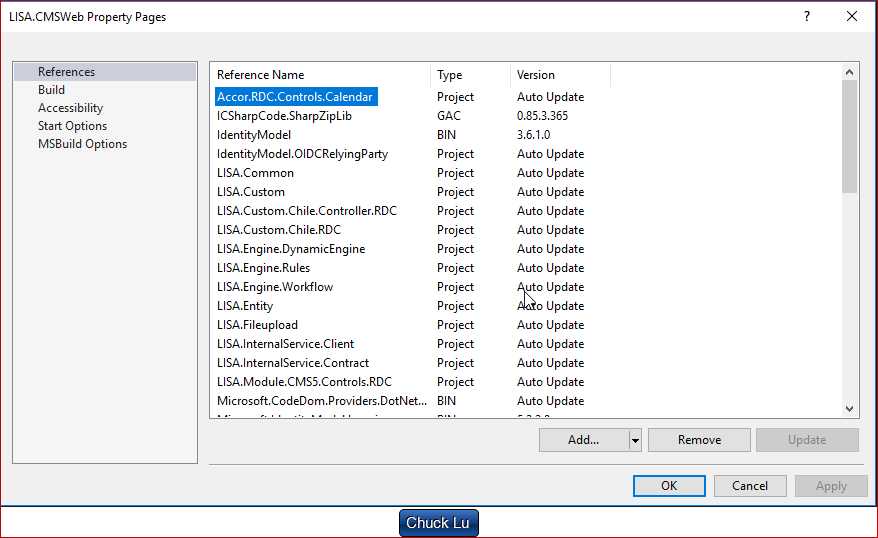This screenshot has height=538, width=878.
Task: Select Accessibility in the left pane
Action: click(x=71, y=107)
